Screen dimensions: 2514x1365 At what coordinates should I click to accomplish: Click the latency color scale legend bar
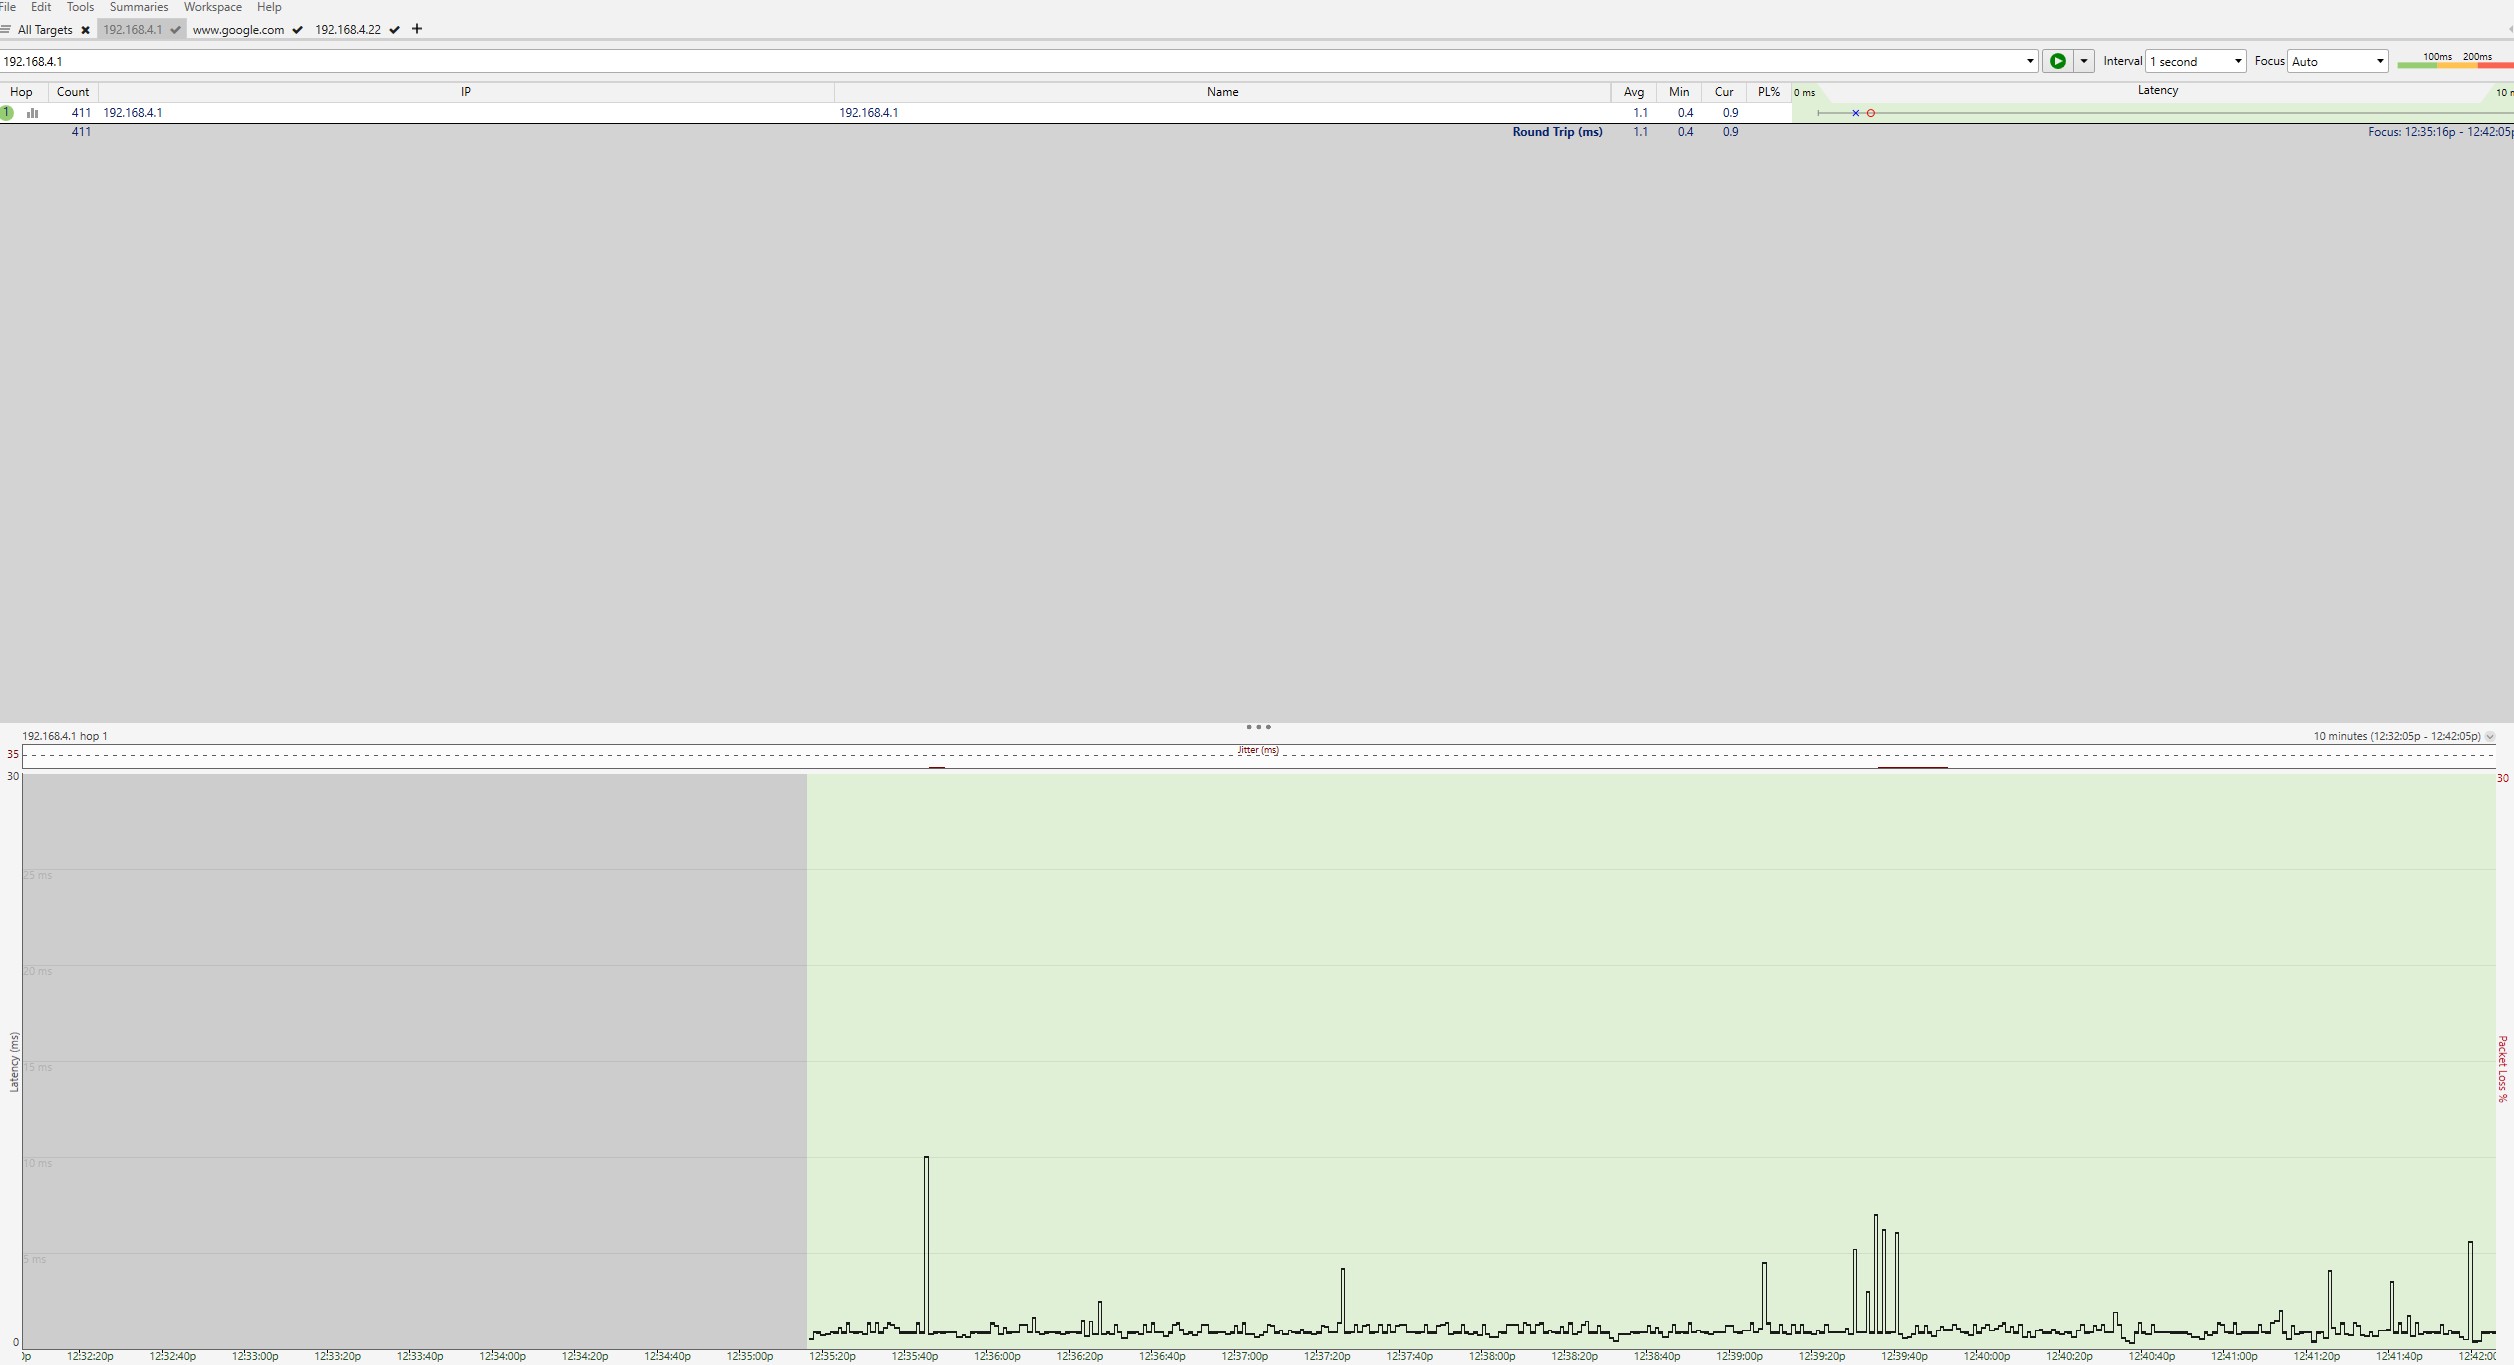(x=2454, y=65)
